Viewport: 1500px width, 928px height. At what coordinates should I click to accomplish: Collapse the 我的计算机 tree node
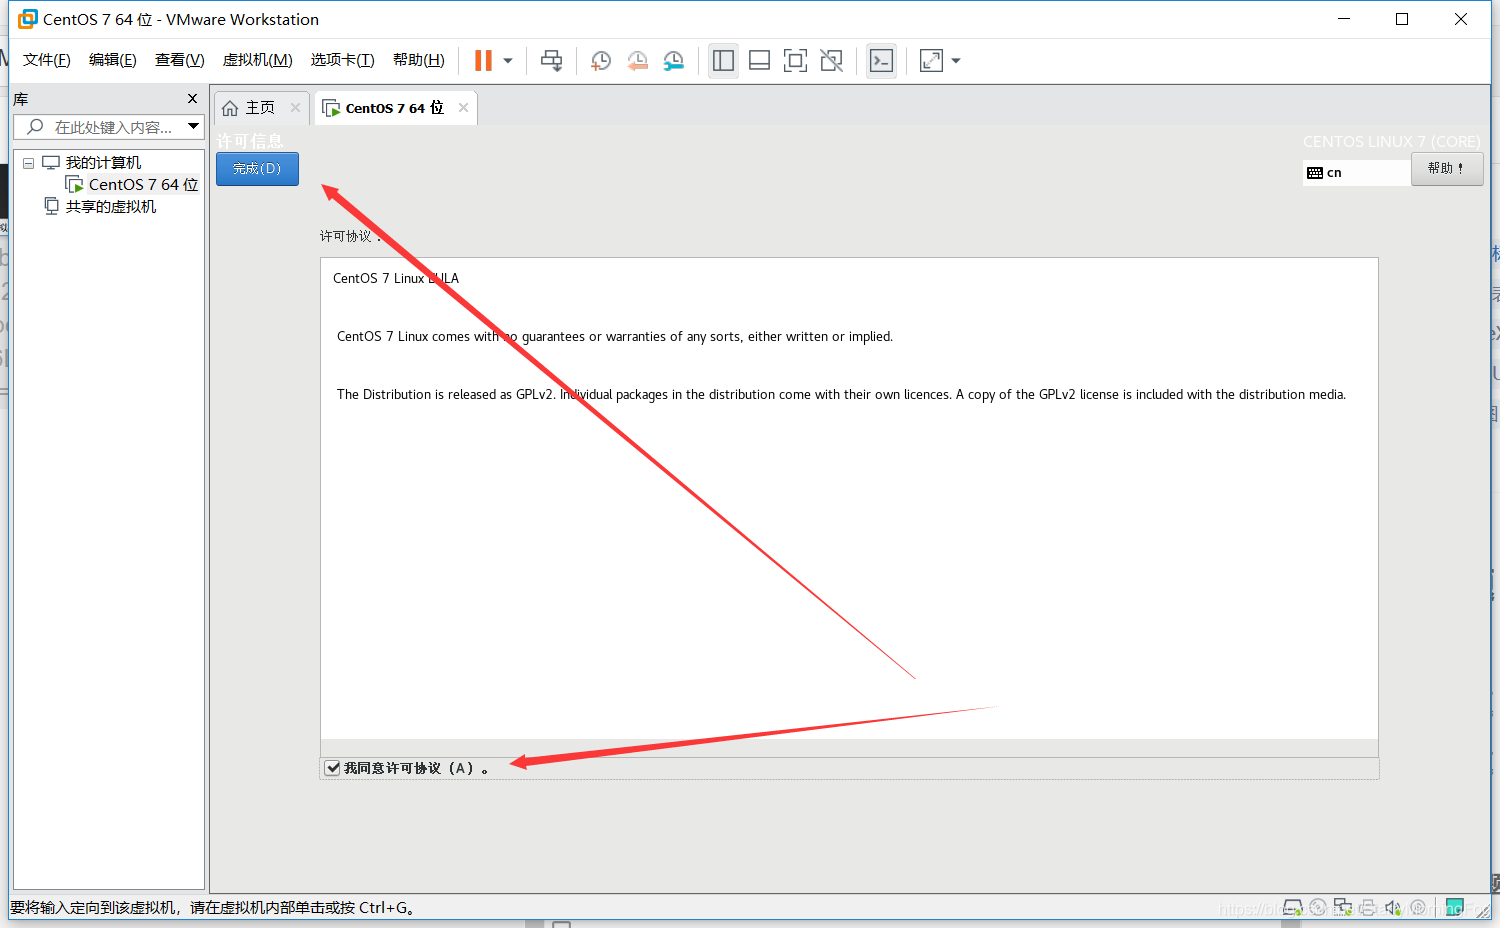click(x=29, y=163)
